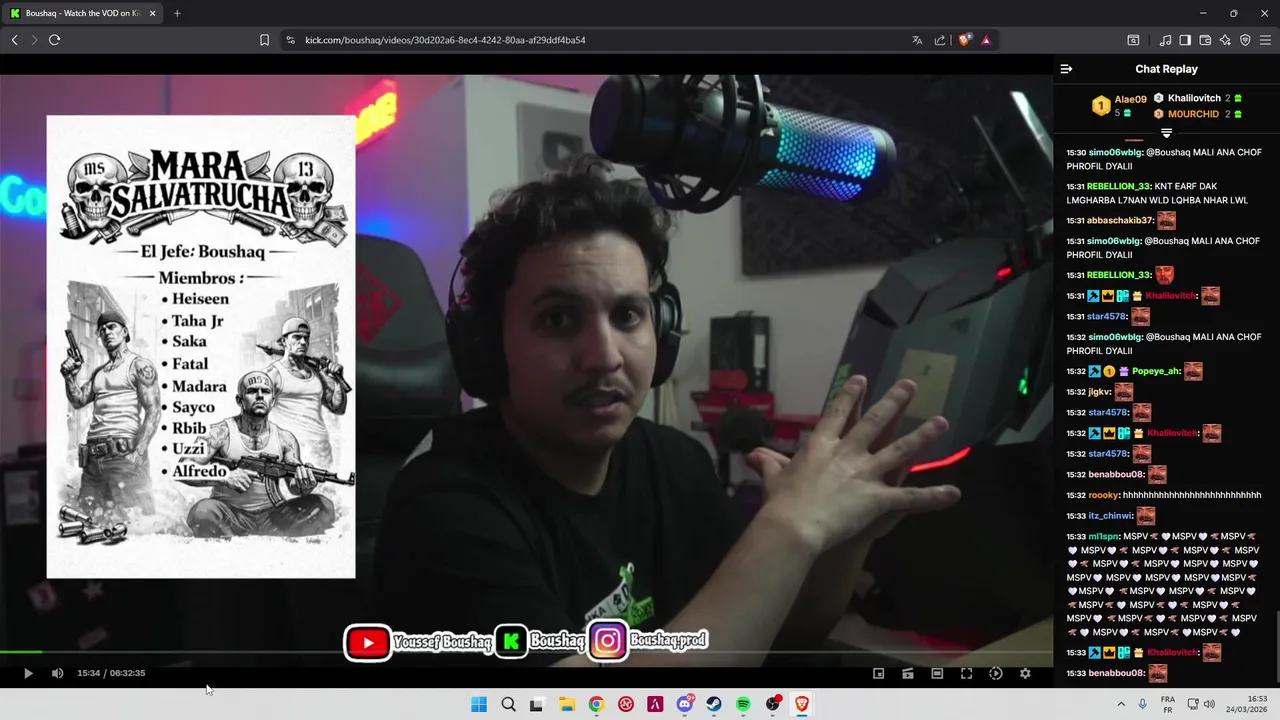Open the Leo AI assistant
Image resolution: width=1280 pixels, height=720 pixels.
click(x=1225, y=40)
